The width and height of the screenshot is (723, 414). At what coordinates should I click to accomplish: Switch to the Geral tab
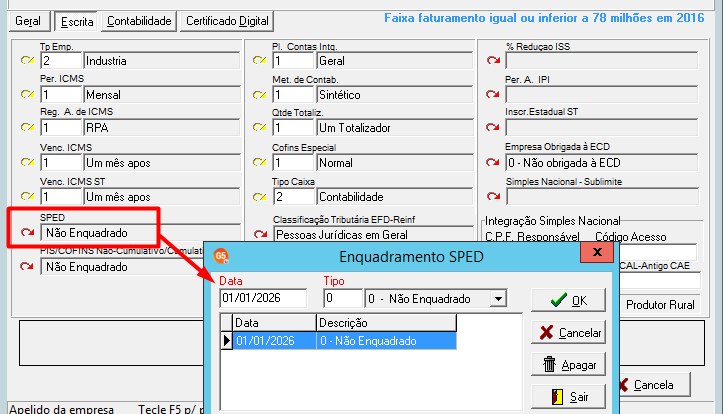coord(28,21)
